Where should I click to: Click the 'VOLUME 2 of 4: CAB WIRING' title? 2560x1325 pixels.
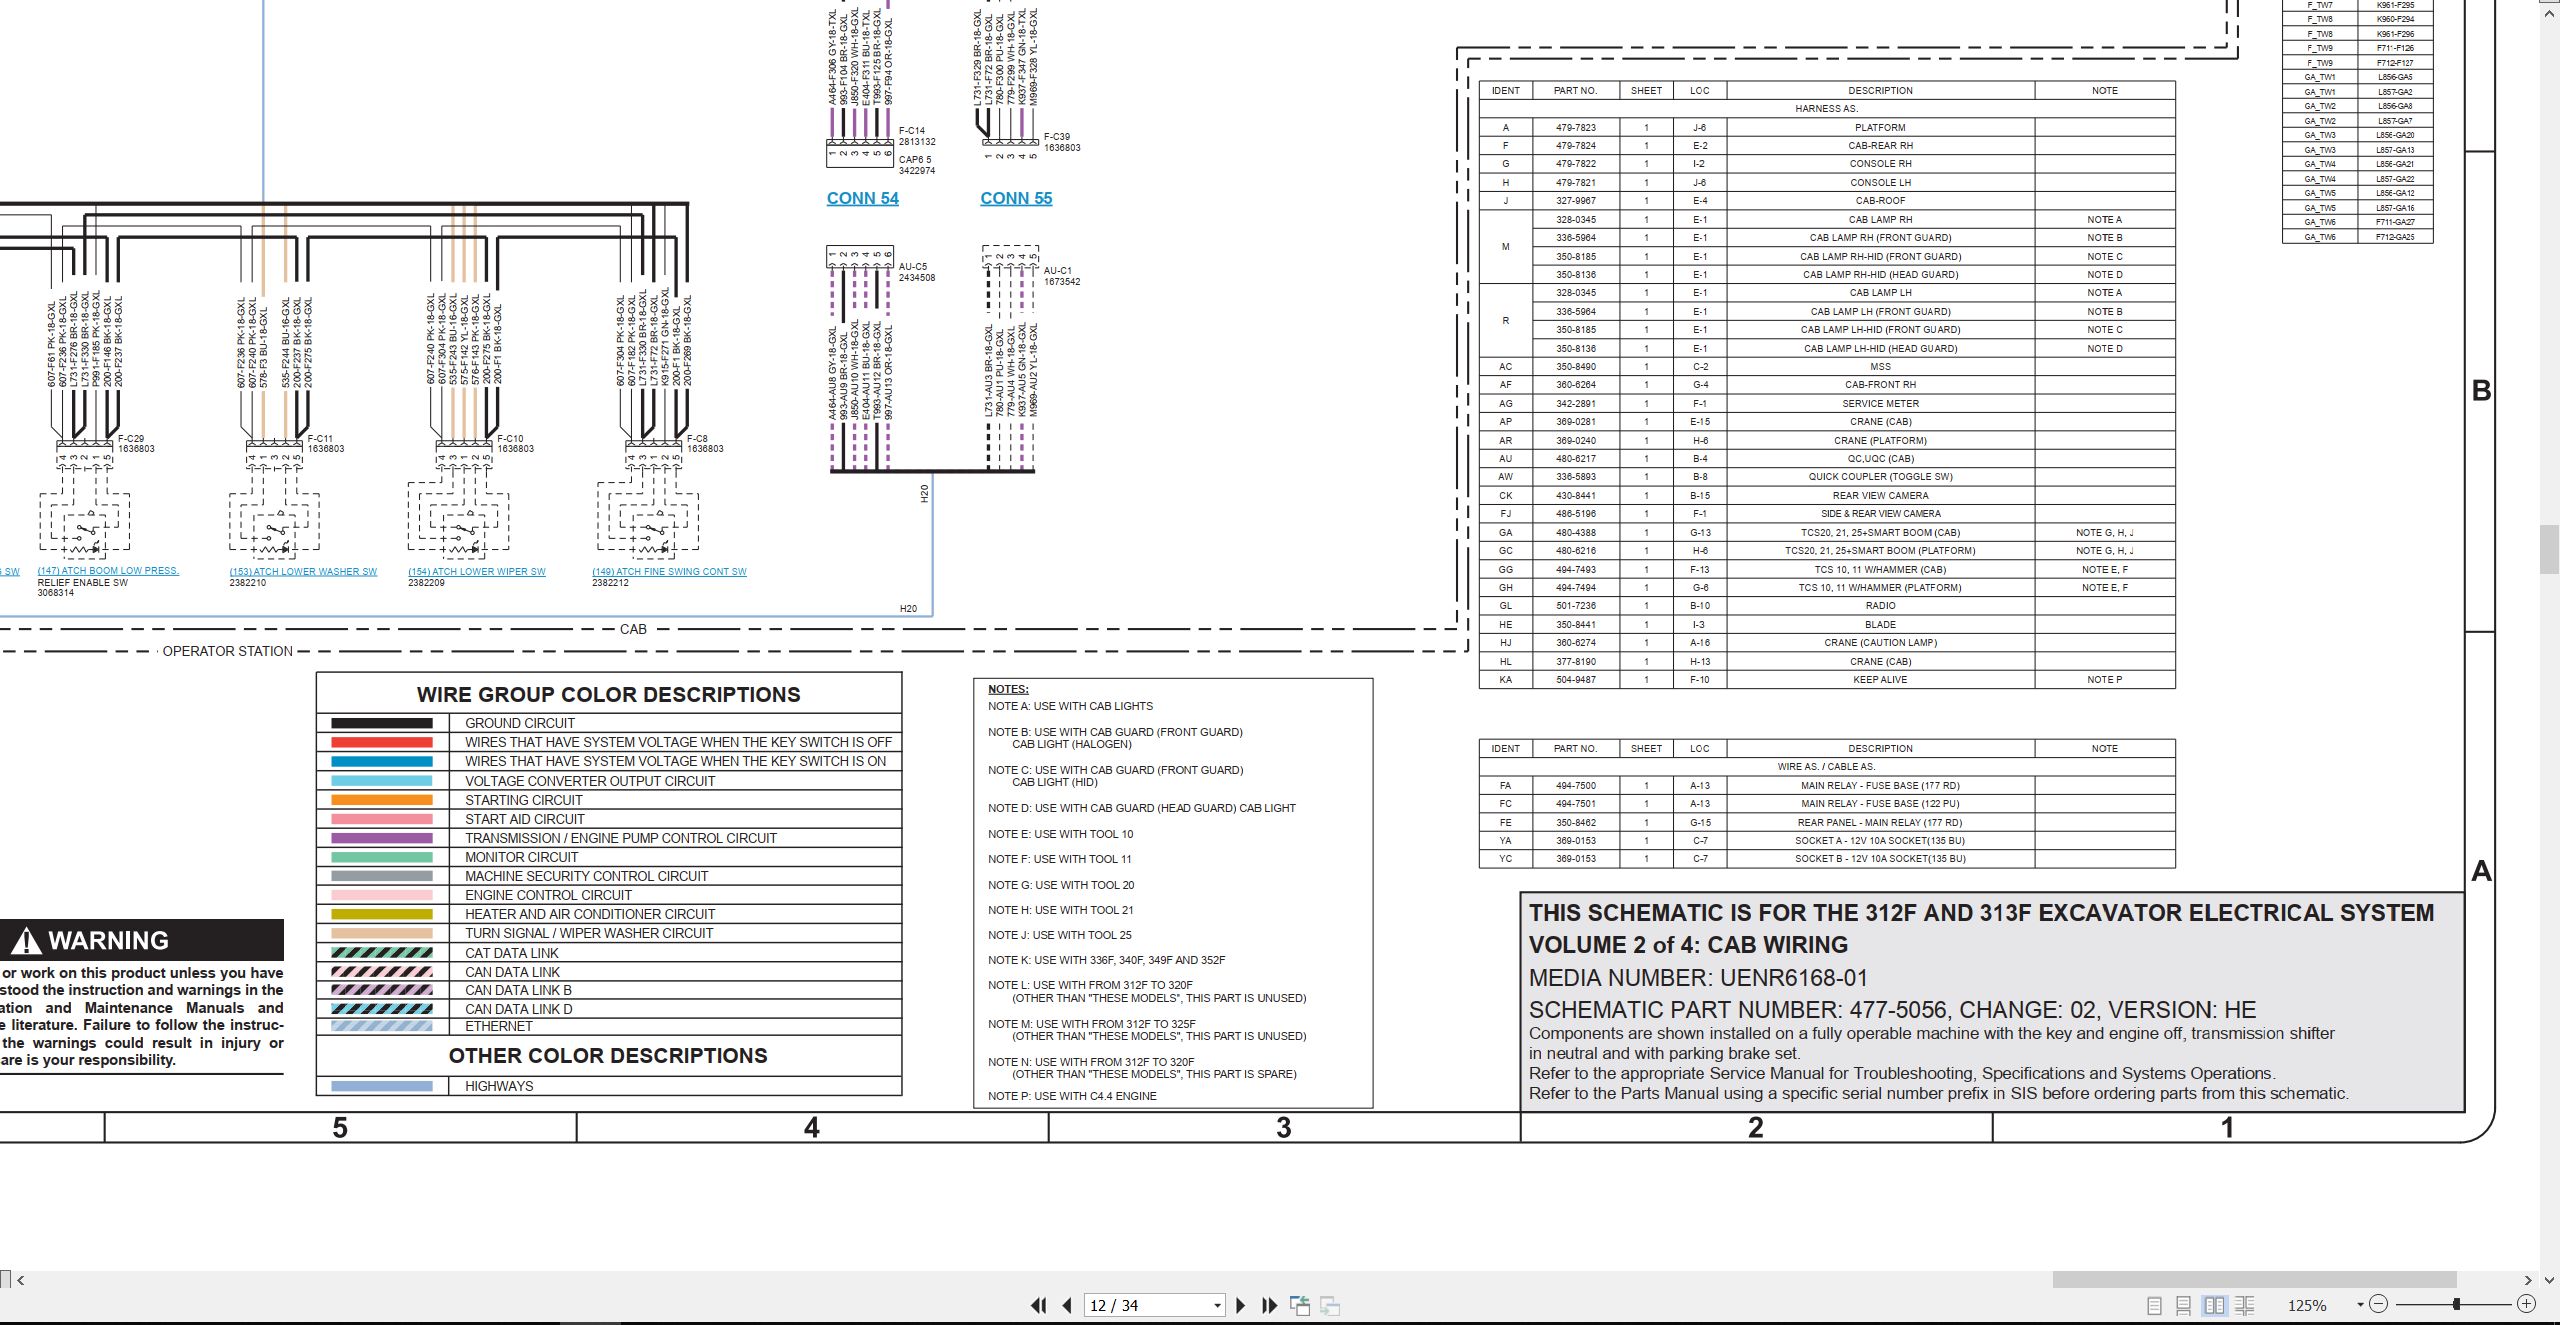coord(1688,945)
